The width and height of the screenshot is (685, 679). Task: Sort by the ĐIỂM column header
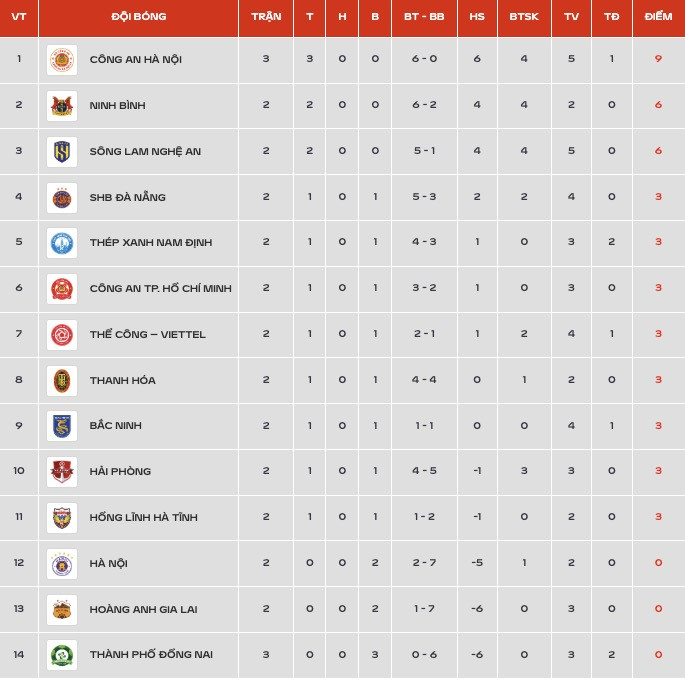(x=658, y=17)
